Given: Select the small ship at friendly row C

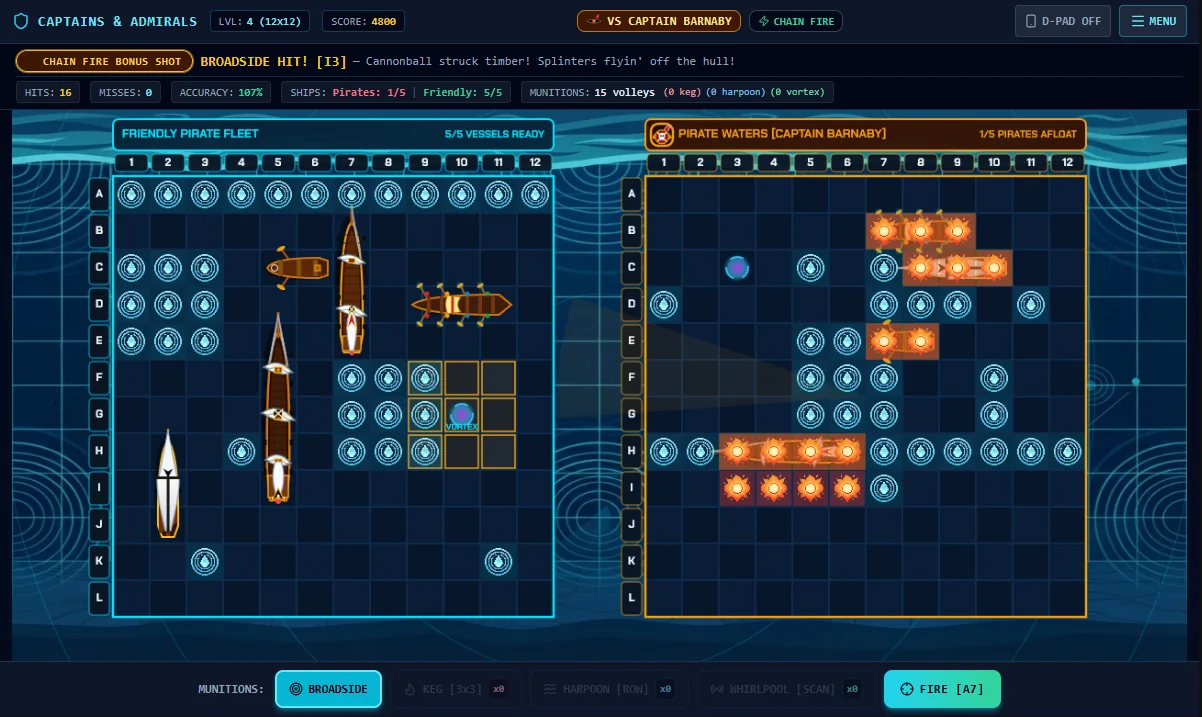Looking at the screenshot, I should (x=298, y=268).
